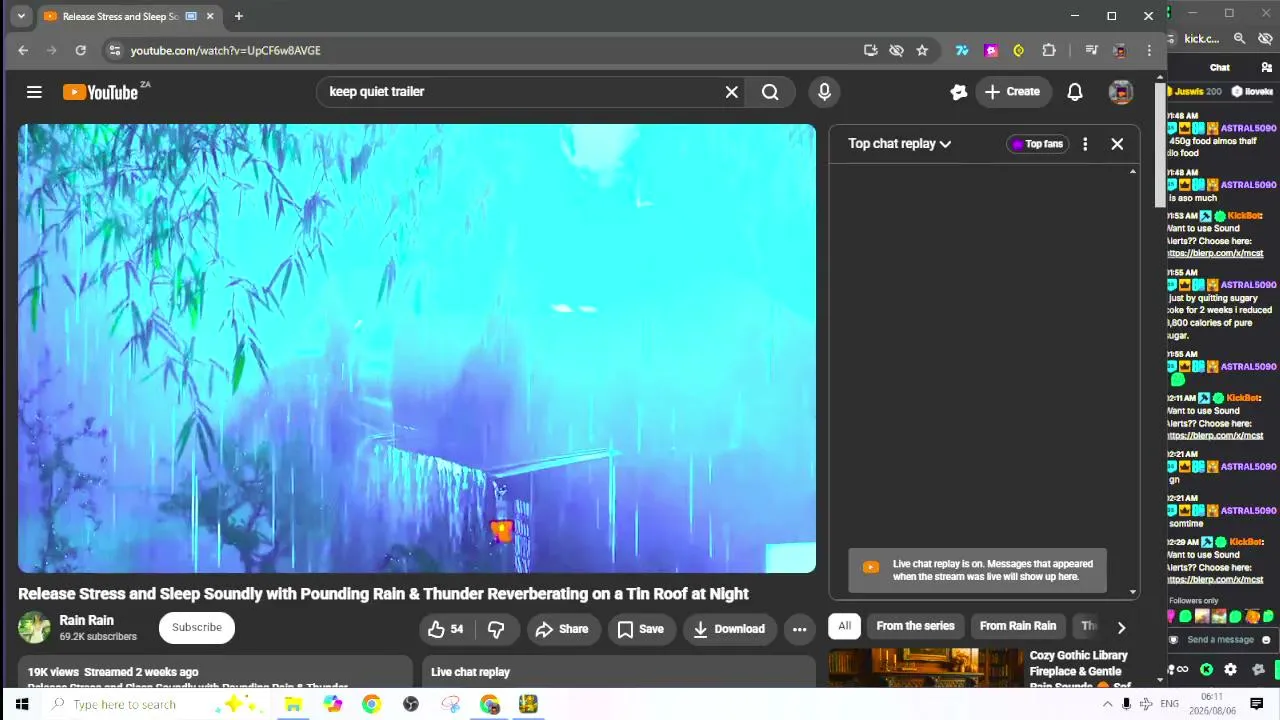
Task: Go back in the Chrome browser
Action: tap(23, 50)
